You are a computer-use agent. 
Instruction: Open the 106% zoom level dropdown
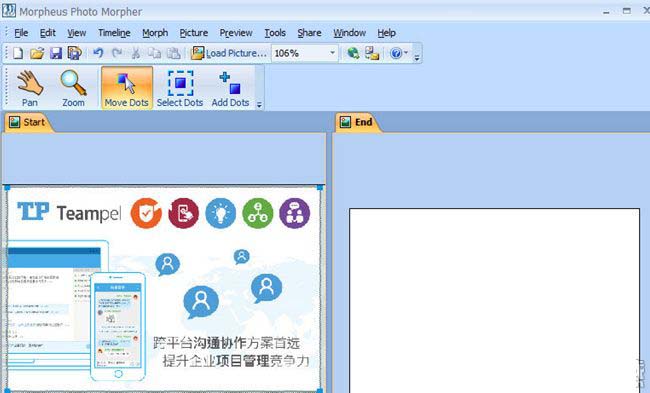332,53
